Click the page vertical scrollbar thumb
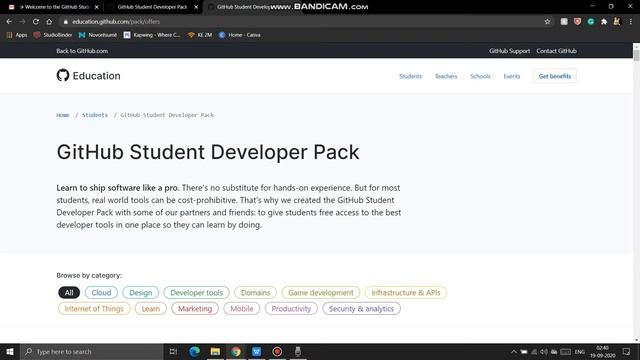This screenshot has height=360, width=640. tap(636, 55)
